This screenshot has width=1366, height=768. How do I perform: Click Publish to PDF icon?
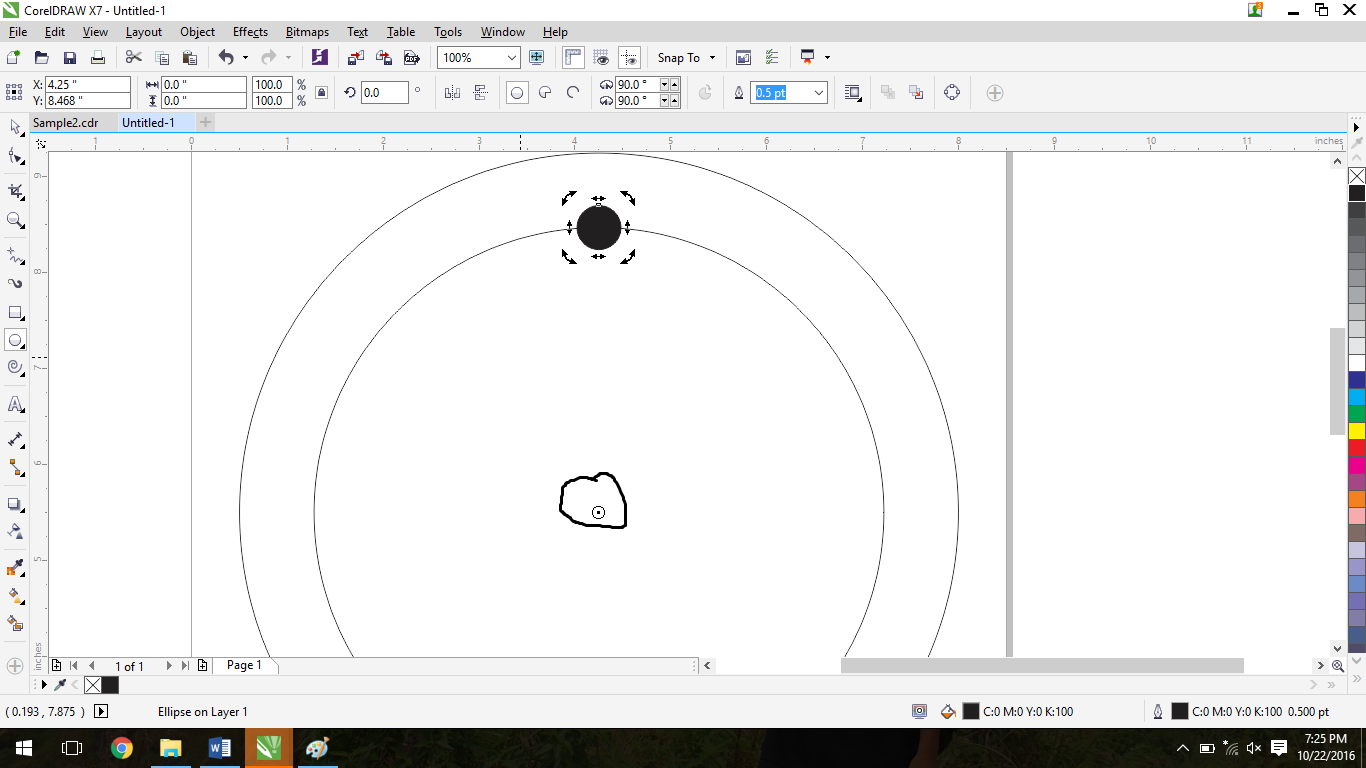[411, 58]
